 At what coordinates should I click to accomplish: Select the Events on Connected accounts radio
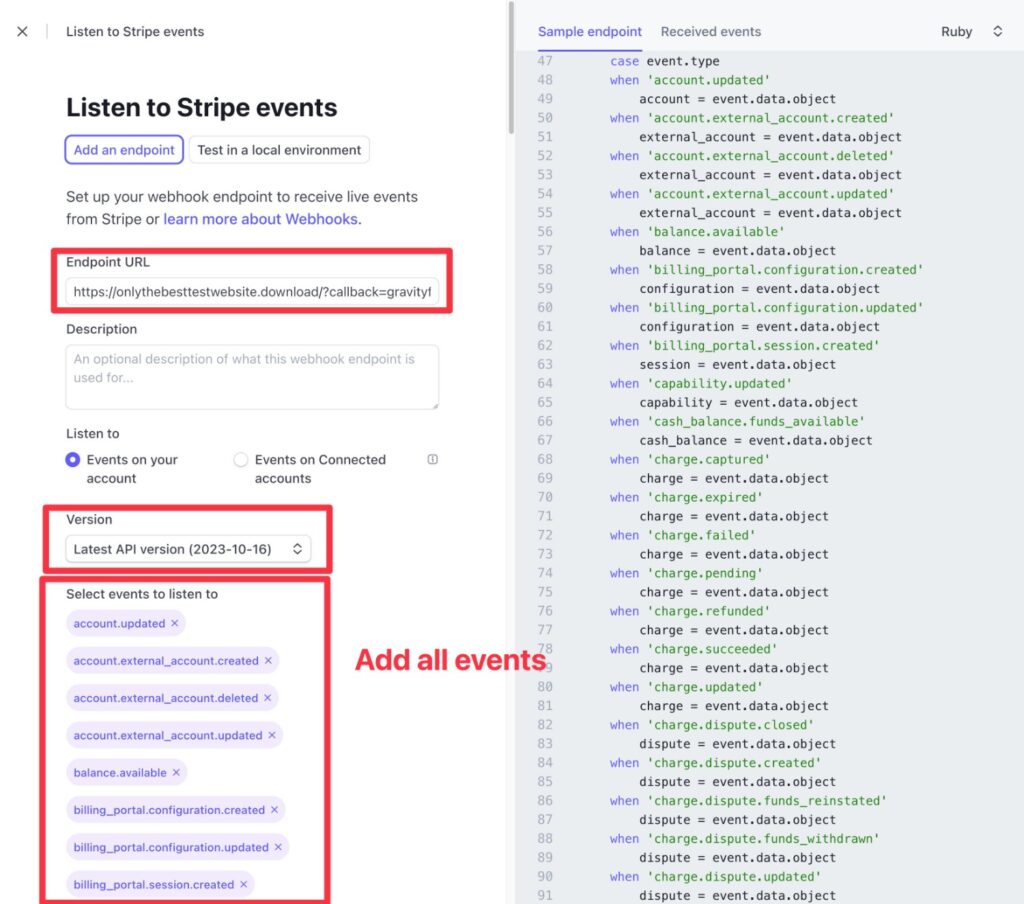pos(241,459)
